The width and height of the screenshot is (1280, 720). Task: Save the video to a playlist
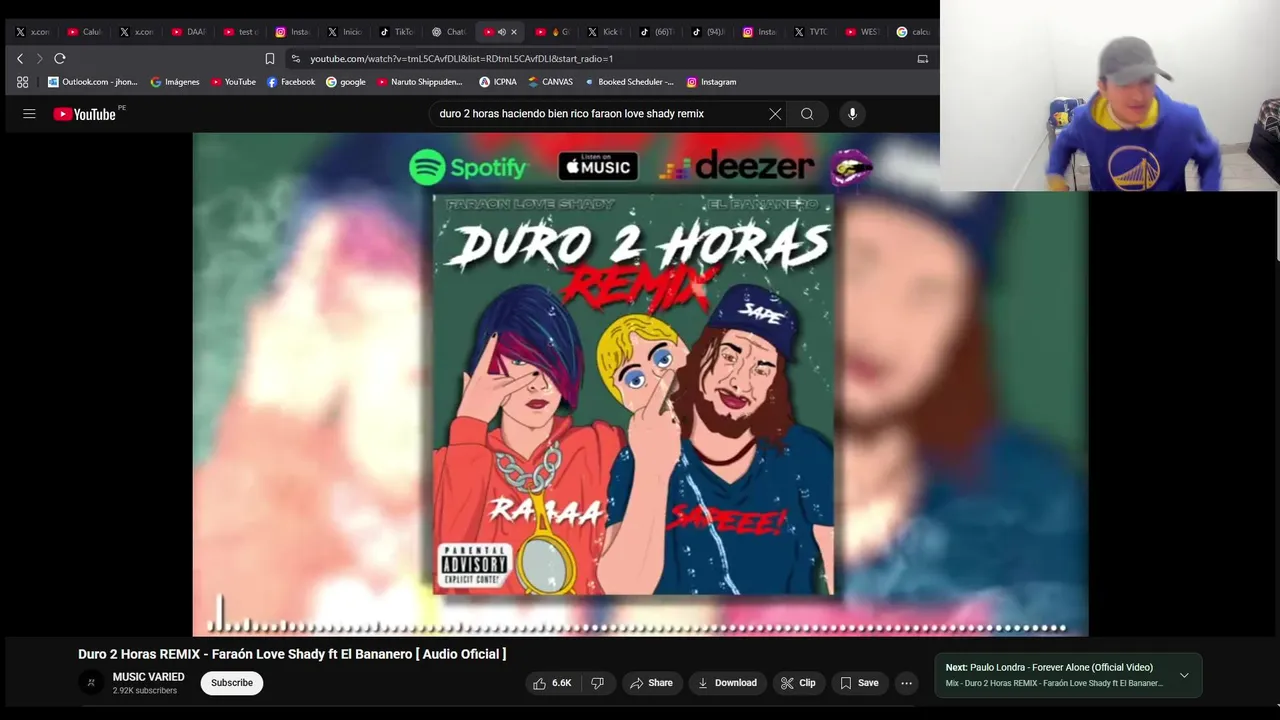pyautogui.click(x=859, y=683)
